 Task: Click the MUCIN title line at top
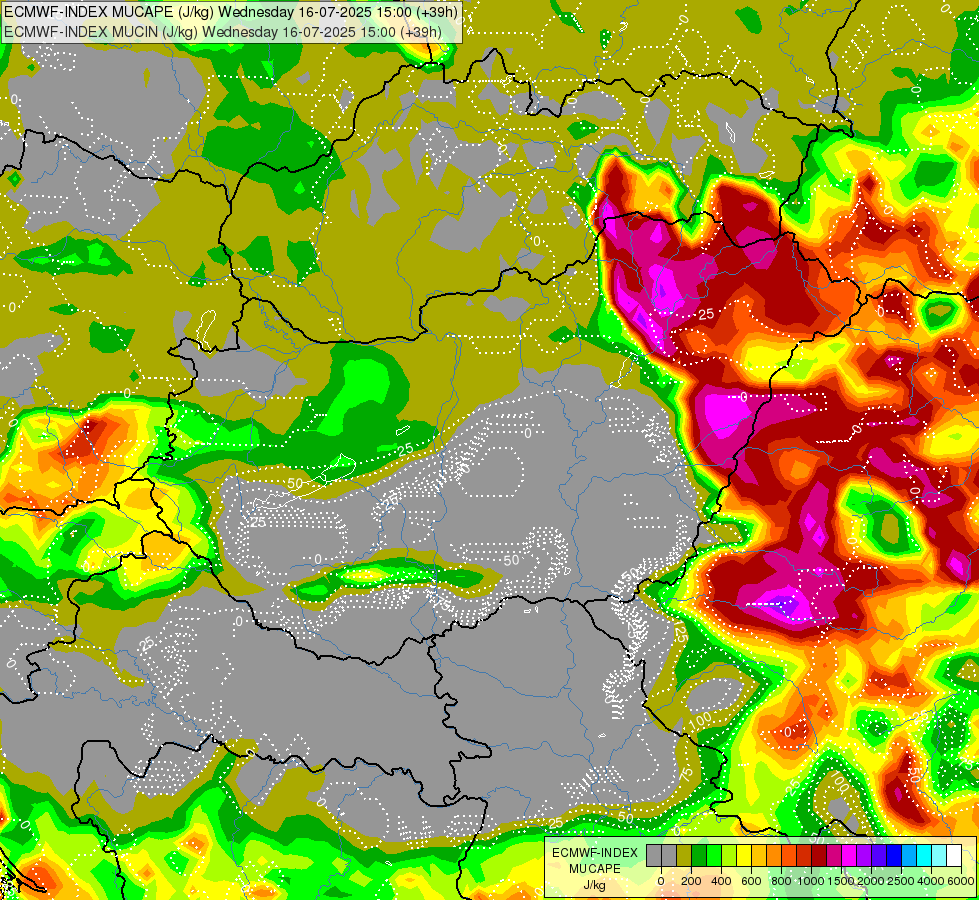pos(222,32)
